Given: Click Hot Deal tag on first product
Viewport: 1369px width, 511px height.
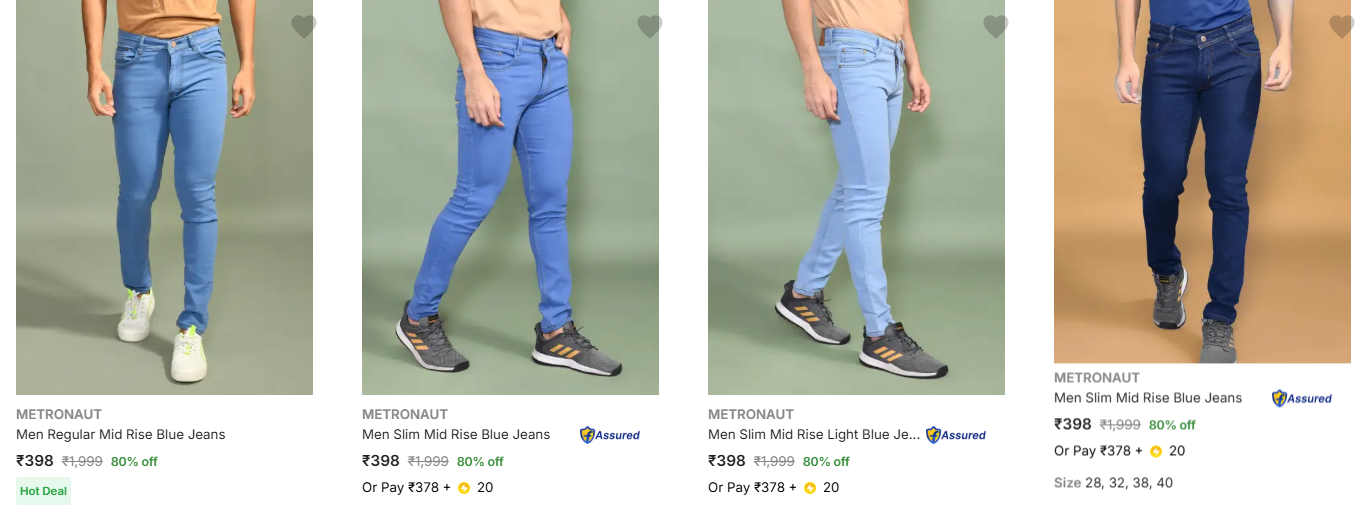Looking at the screenshot, I should (43, 491).
